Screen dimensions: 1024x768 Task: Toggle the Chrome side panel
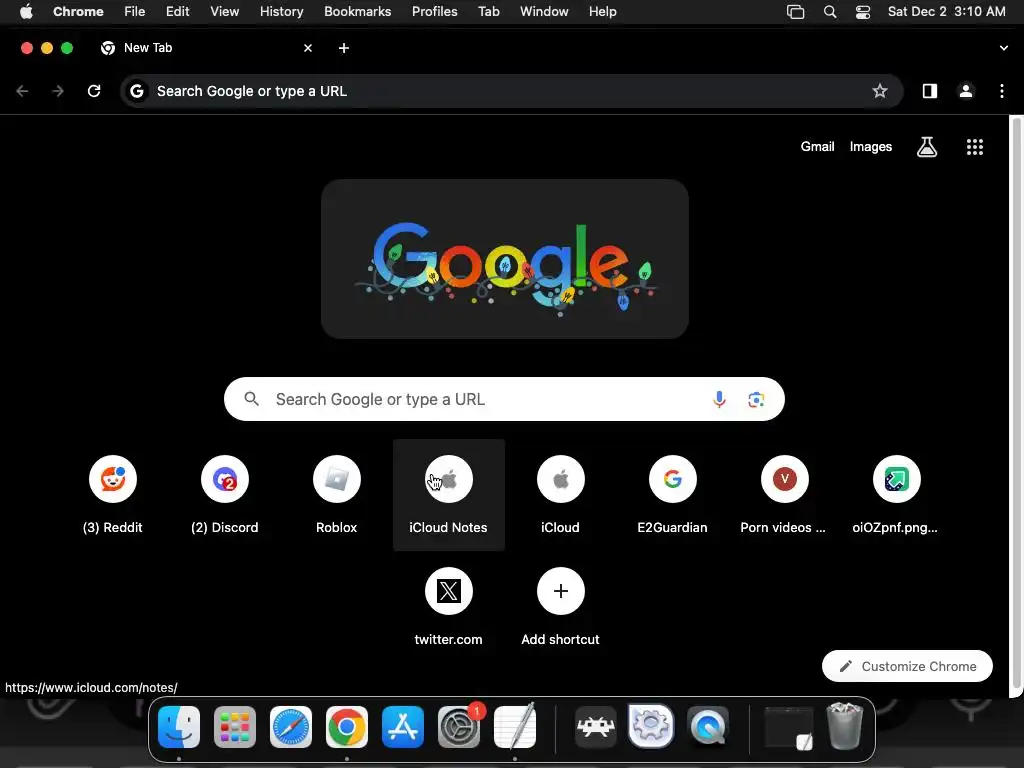[x=929, y=91]
